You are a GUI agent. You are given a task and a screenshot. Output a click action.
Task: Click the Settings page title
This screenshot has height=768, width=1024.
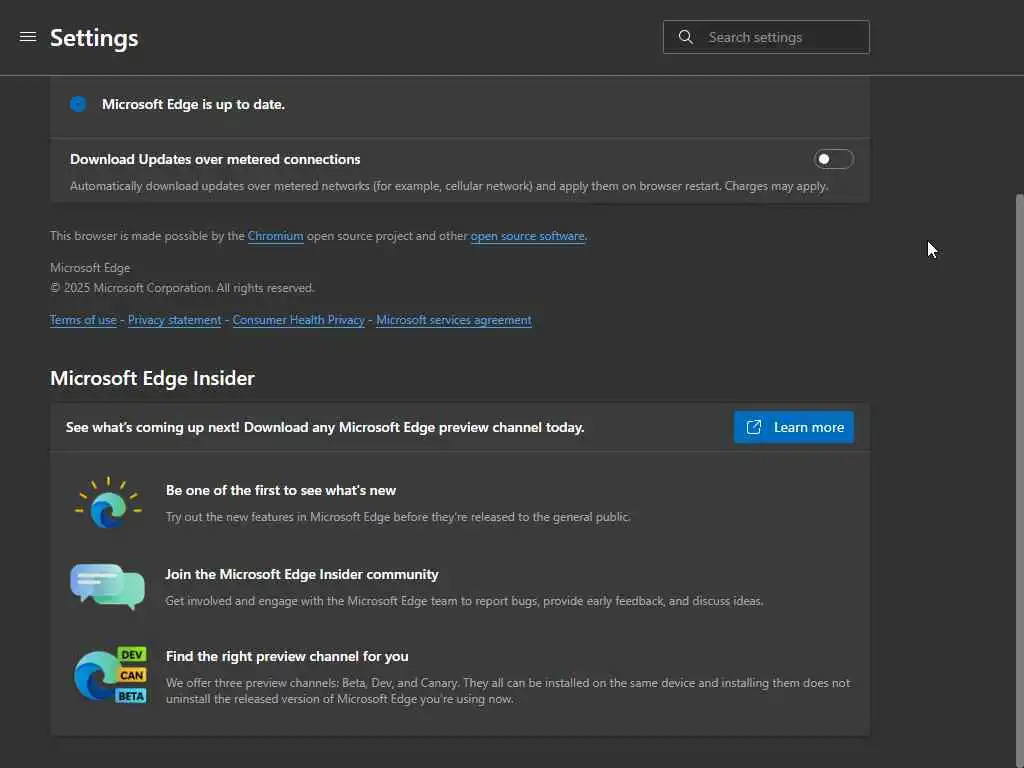[94, 38]
